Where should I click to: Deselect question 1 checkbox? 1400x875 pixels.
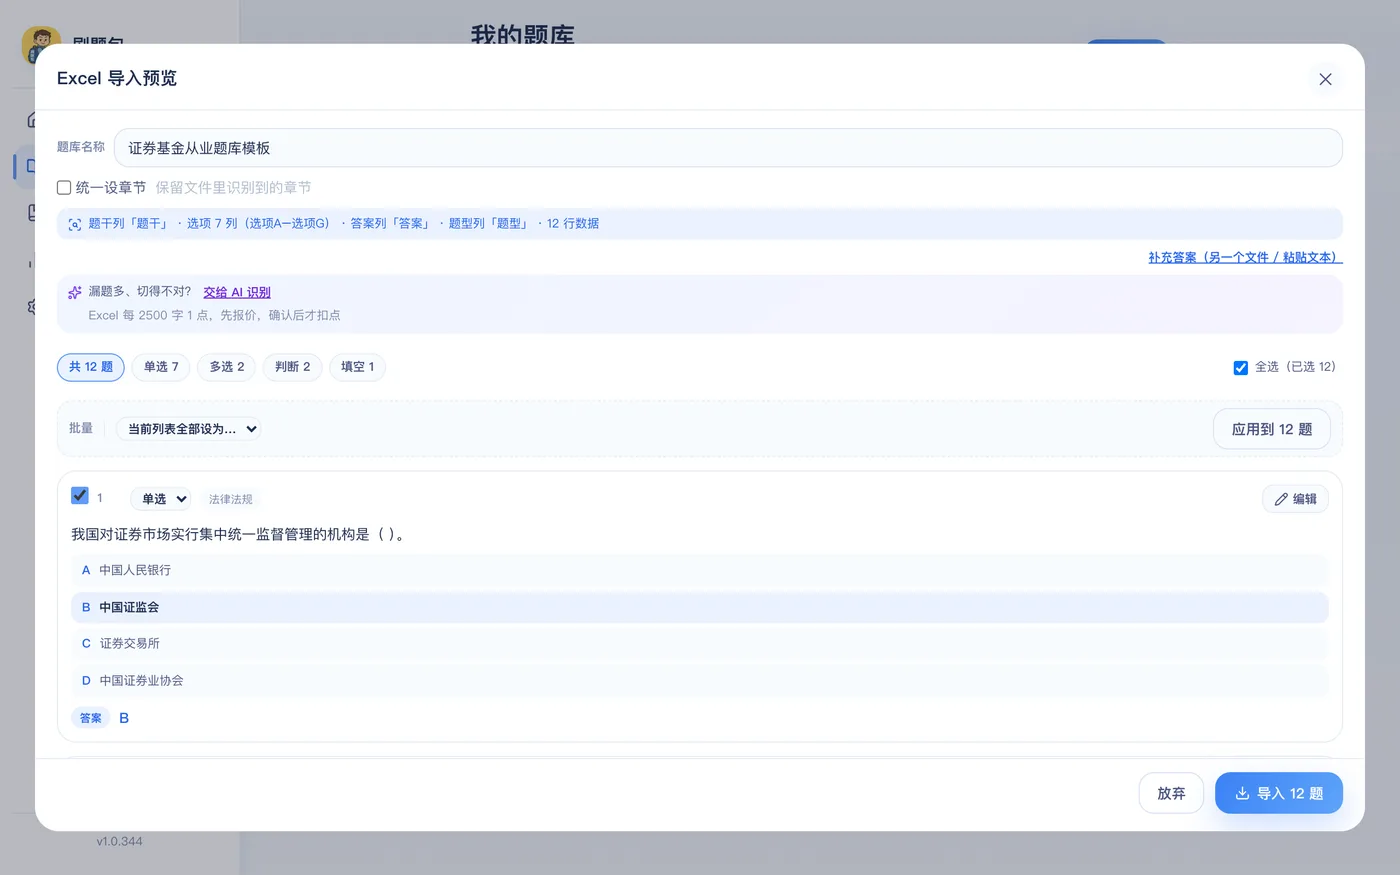[x=80, y=495]
